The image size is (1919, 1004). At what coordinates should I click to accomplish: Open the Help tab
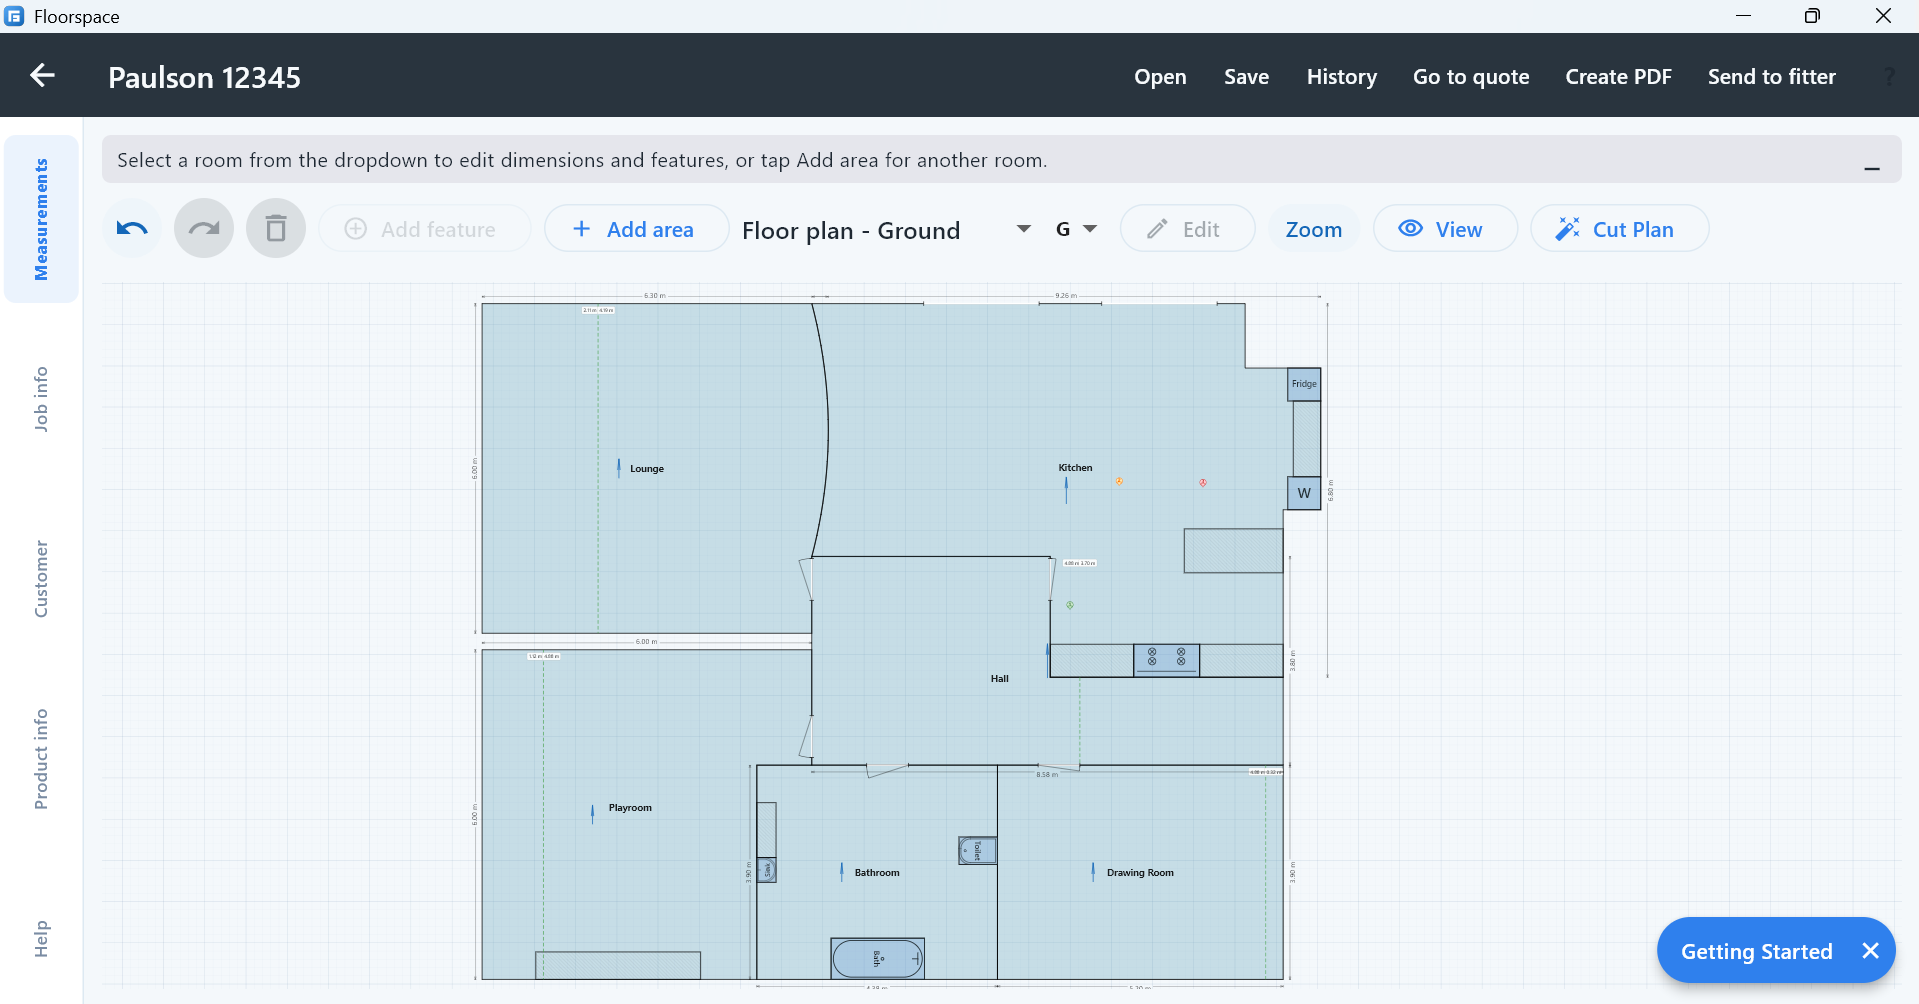click(x=41, y=939)
